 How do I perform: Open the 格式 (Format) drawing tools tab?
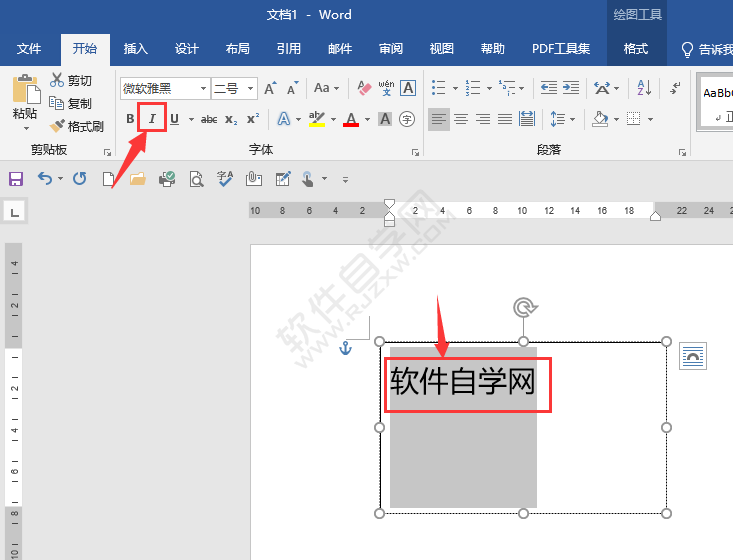click(x=636, y=49)
